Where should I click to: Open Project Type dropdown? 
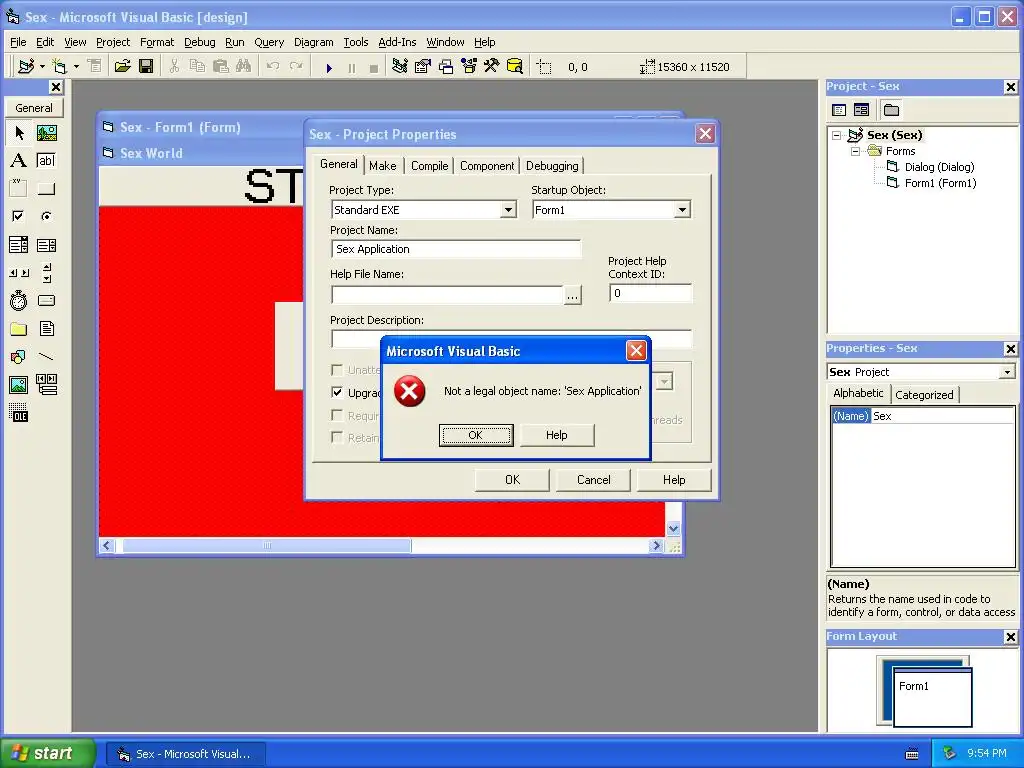coord(508,210)
